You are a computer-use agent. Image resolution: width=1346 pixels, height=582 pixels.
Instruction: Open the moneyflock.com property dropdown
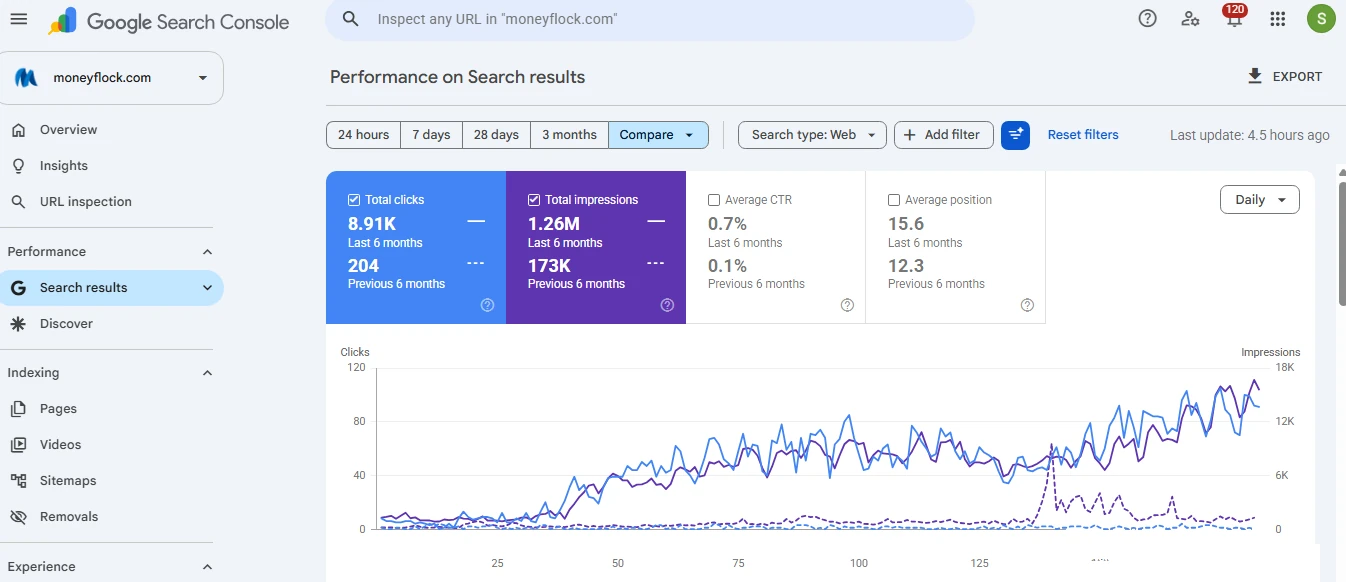[x=112, y=78]
